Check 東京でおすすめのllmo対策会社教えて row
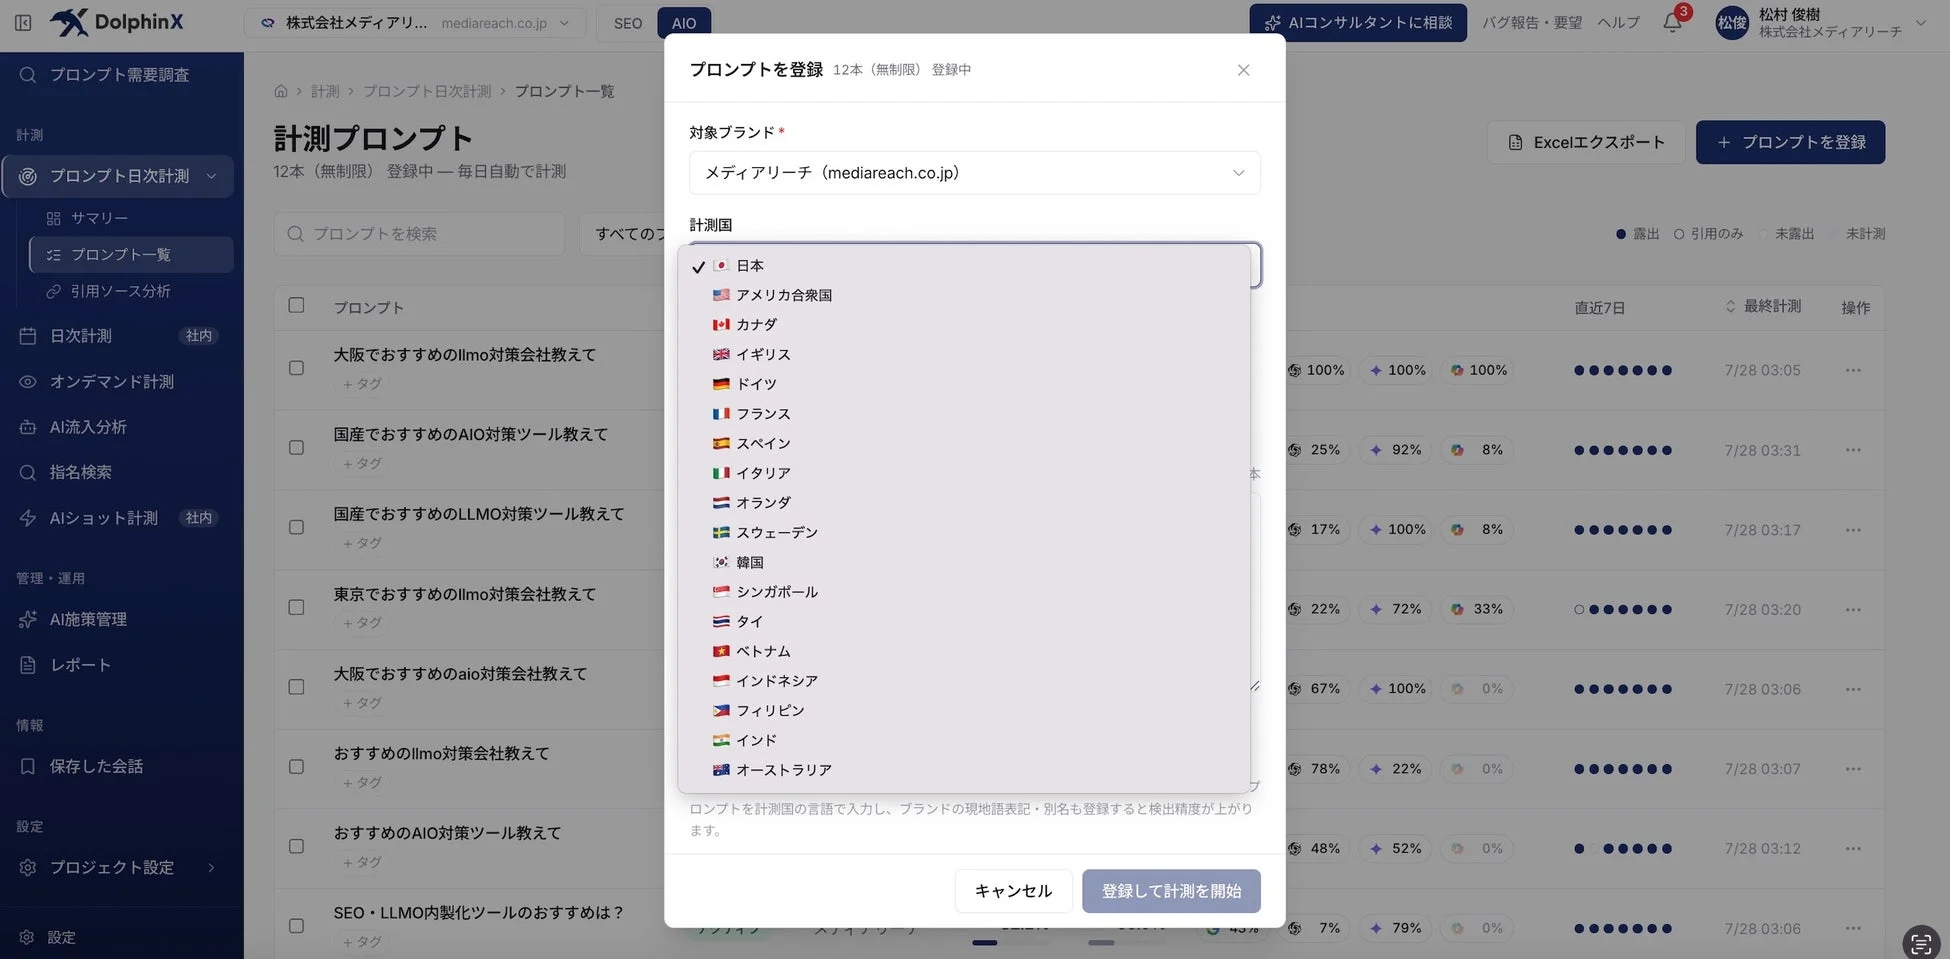The height and width of the screenshot is (959, 1950). coord(296,607)
